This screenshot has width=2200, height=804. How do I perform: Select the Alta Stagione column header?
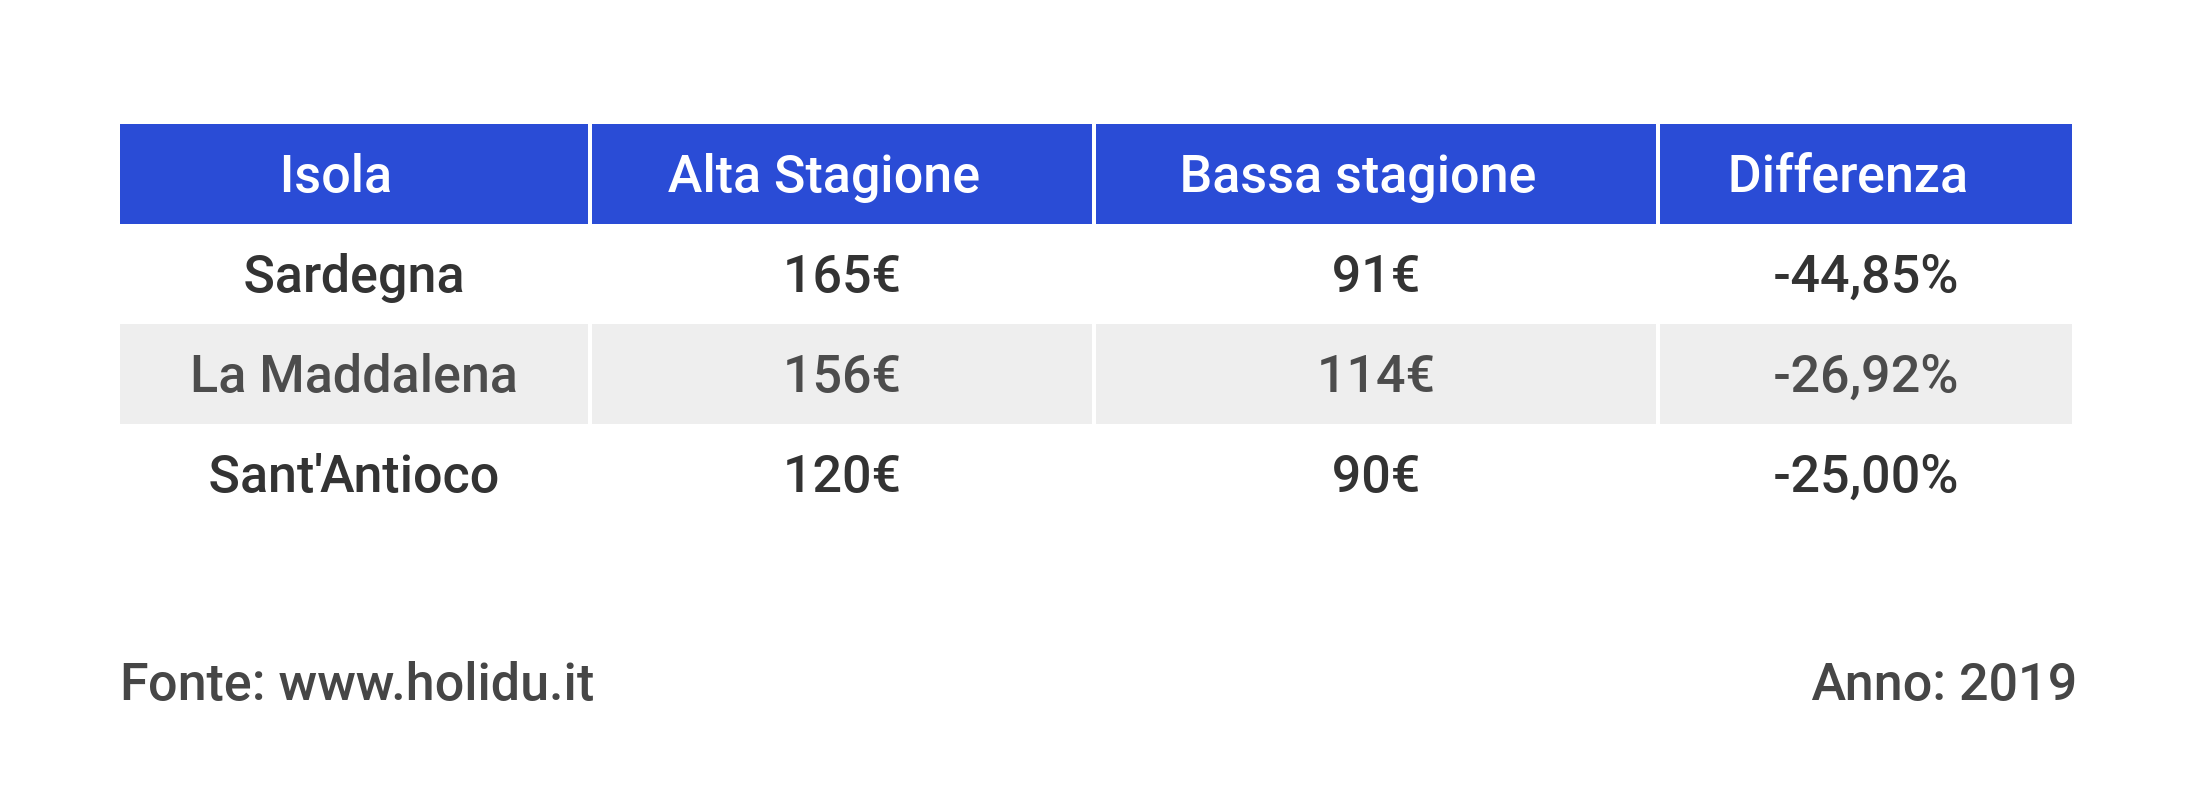click(823, 175)
